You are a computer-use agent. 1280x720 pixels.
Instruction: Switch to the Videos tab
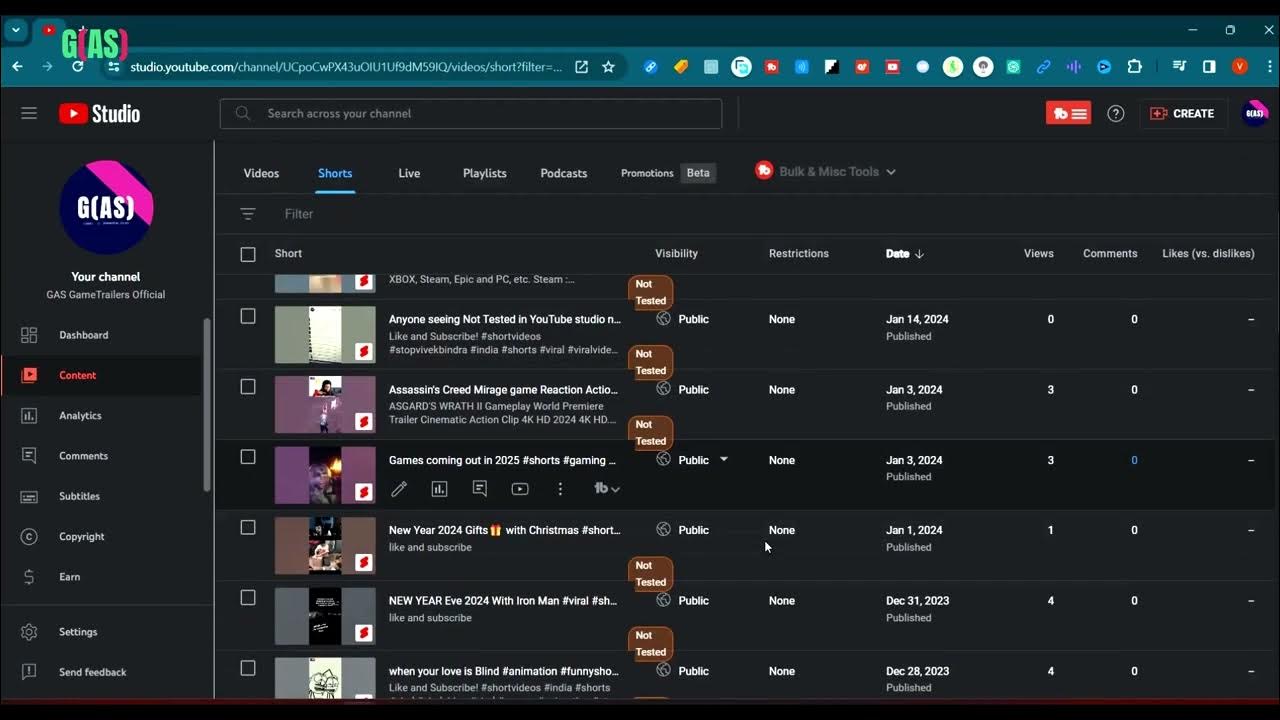[x=261, y=173]
